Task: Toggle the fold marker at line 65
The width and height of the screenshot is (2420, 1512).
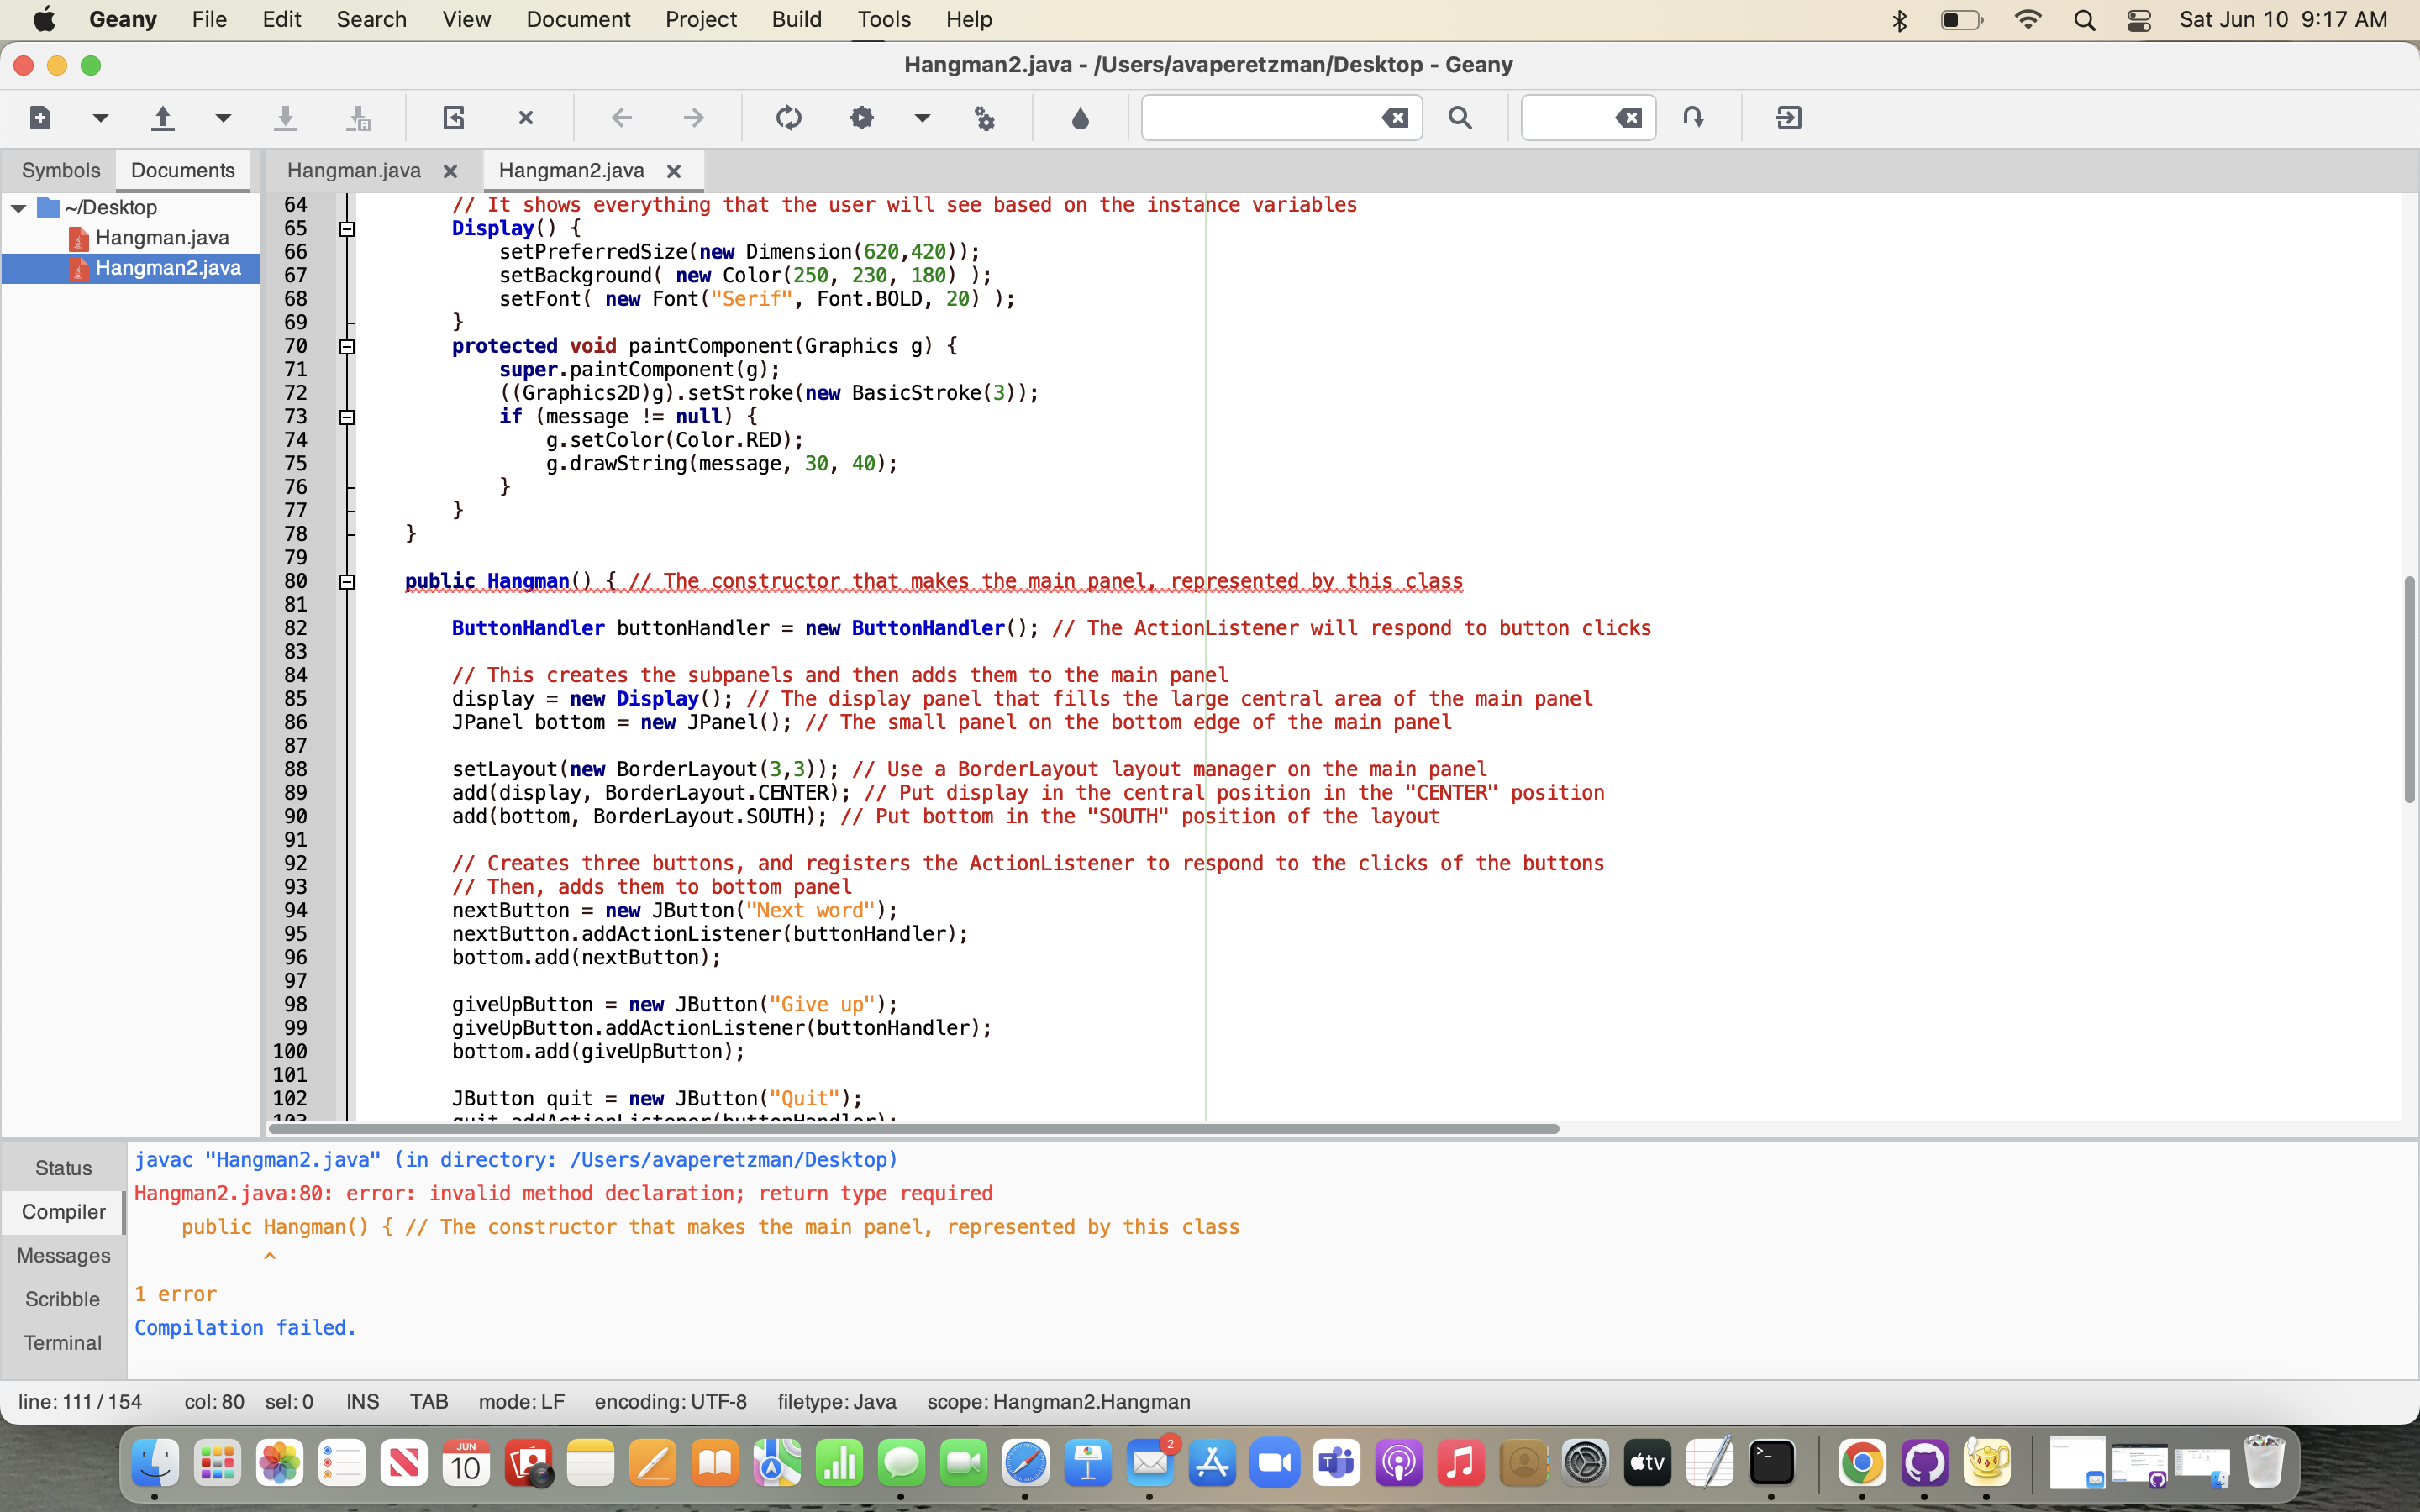Action: [347, 229]
